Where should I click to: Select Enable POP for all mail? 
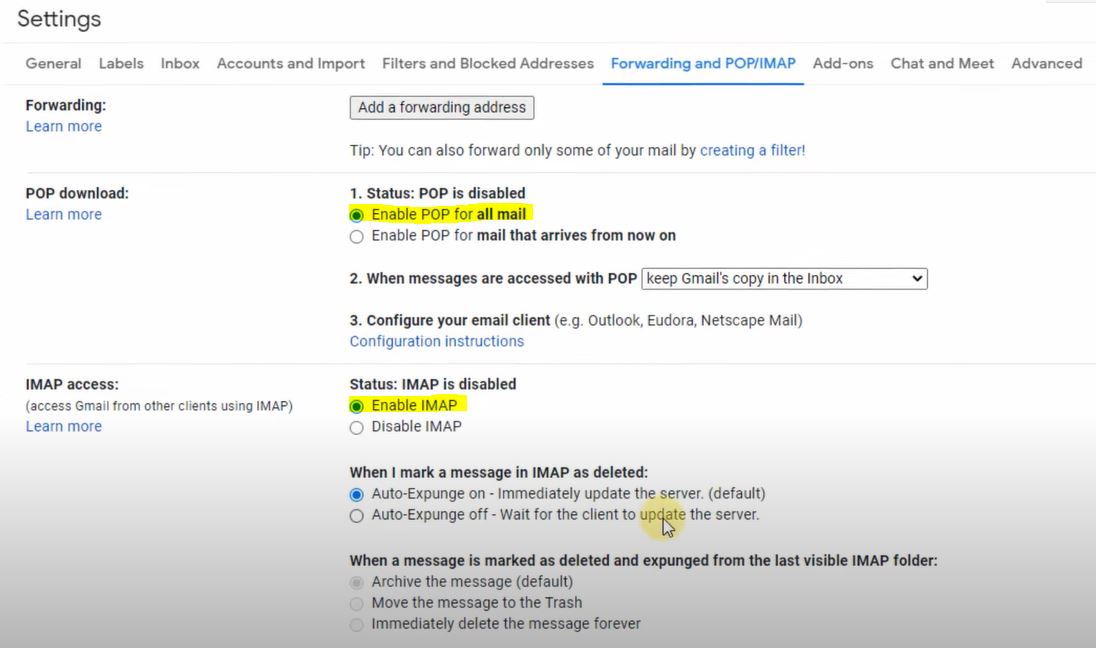click(356, 215)
